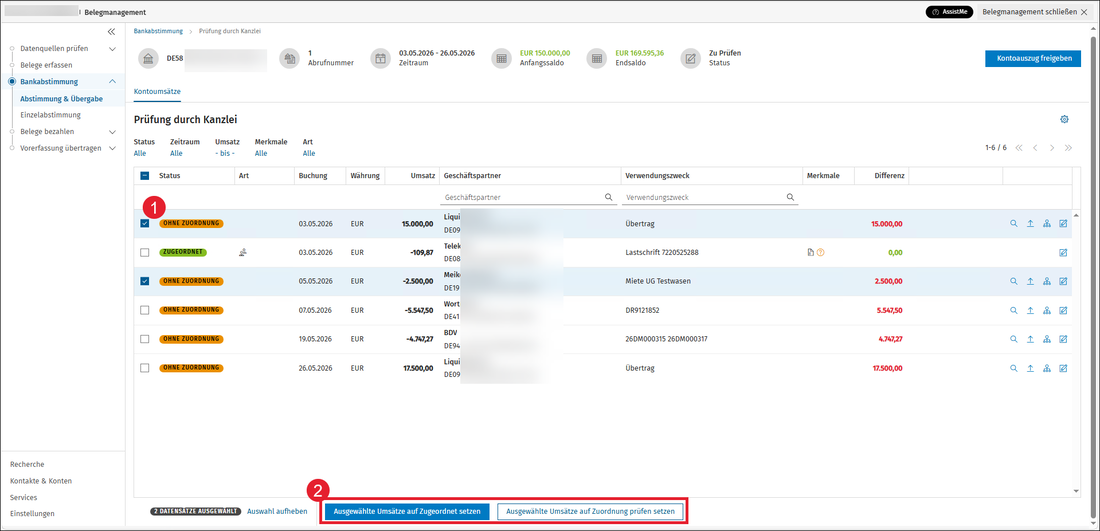This screenshot has width=1100, height=531.
Task: Uncheck the 15.000,00 Übertrag row checkbox
Action: 145,224
